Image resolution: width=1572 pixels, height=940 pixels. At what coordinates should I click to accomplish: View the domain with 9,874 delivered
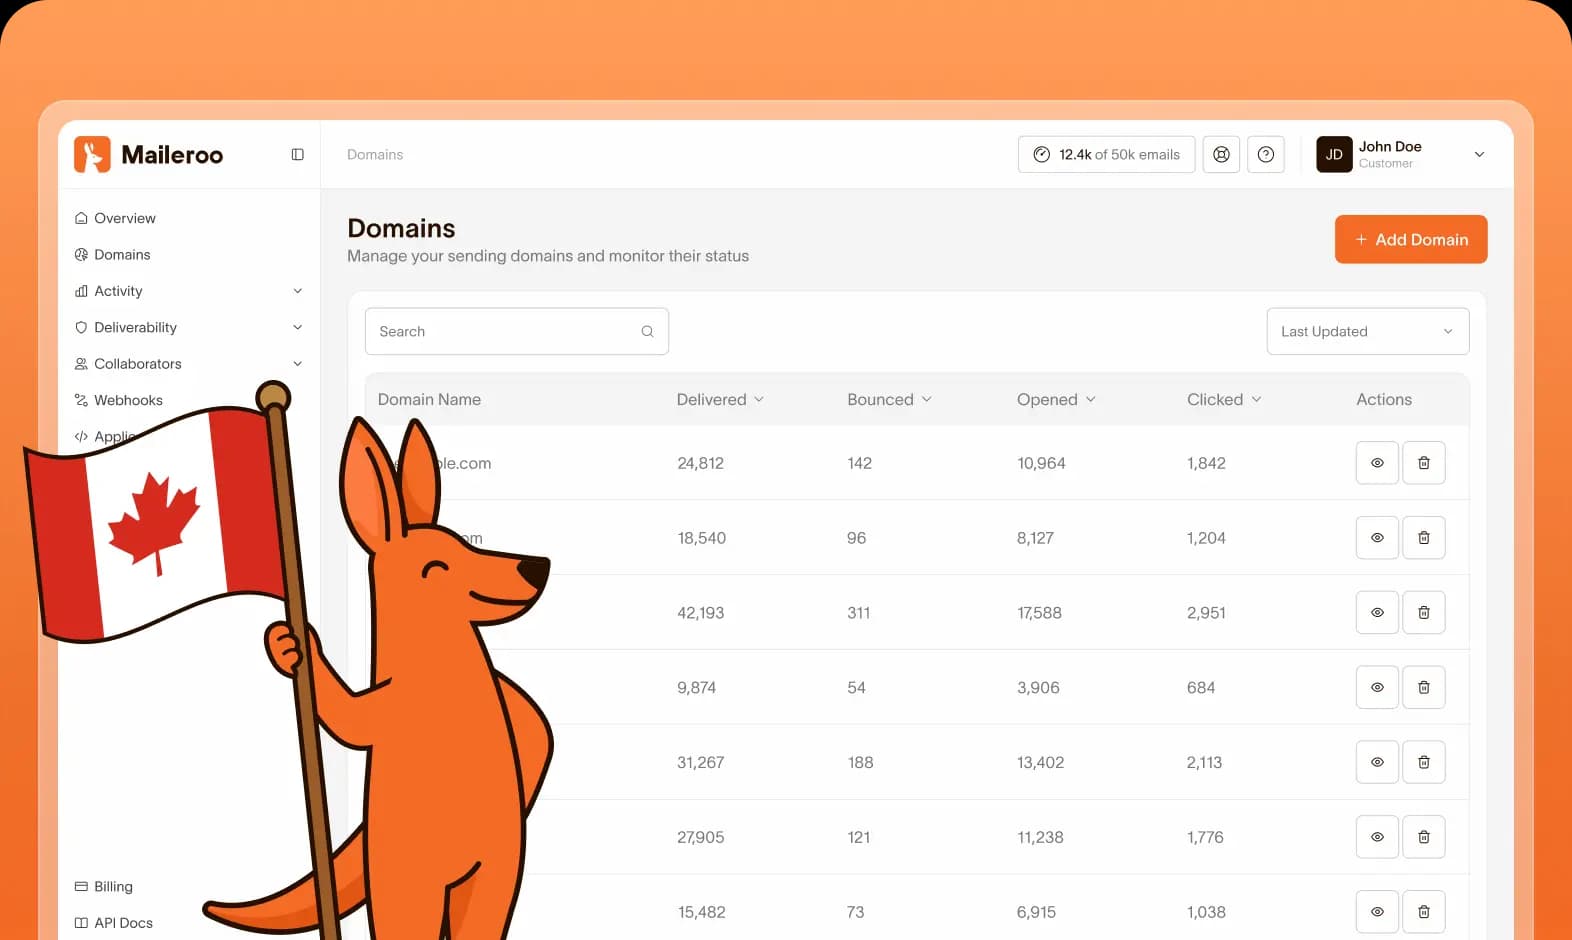click(1377, 687)
